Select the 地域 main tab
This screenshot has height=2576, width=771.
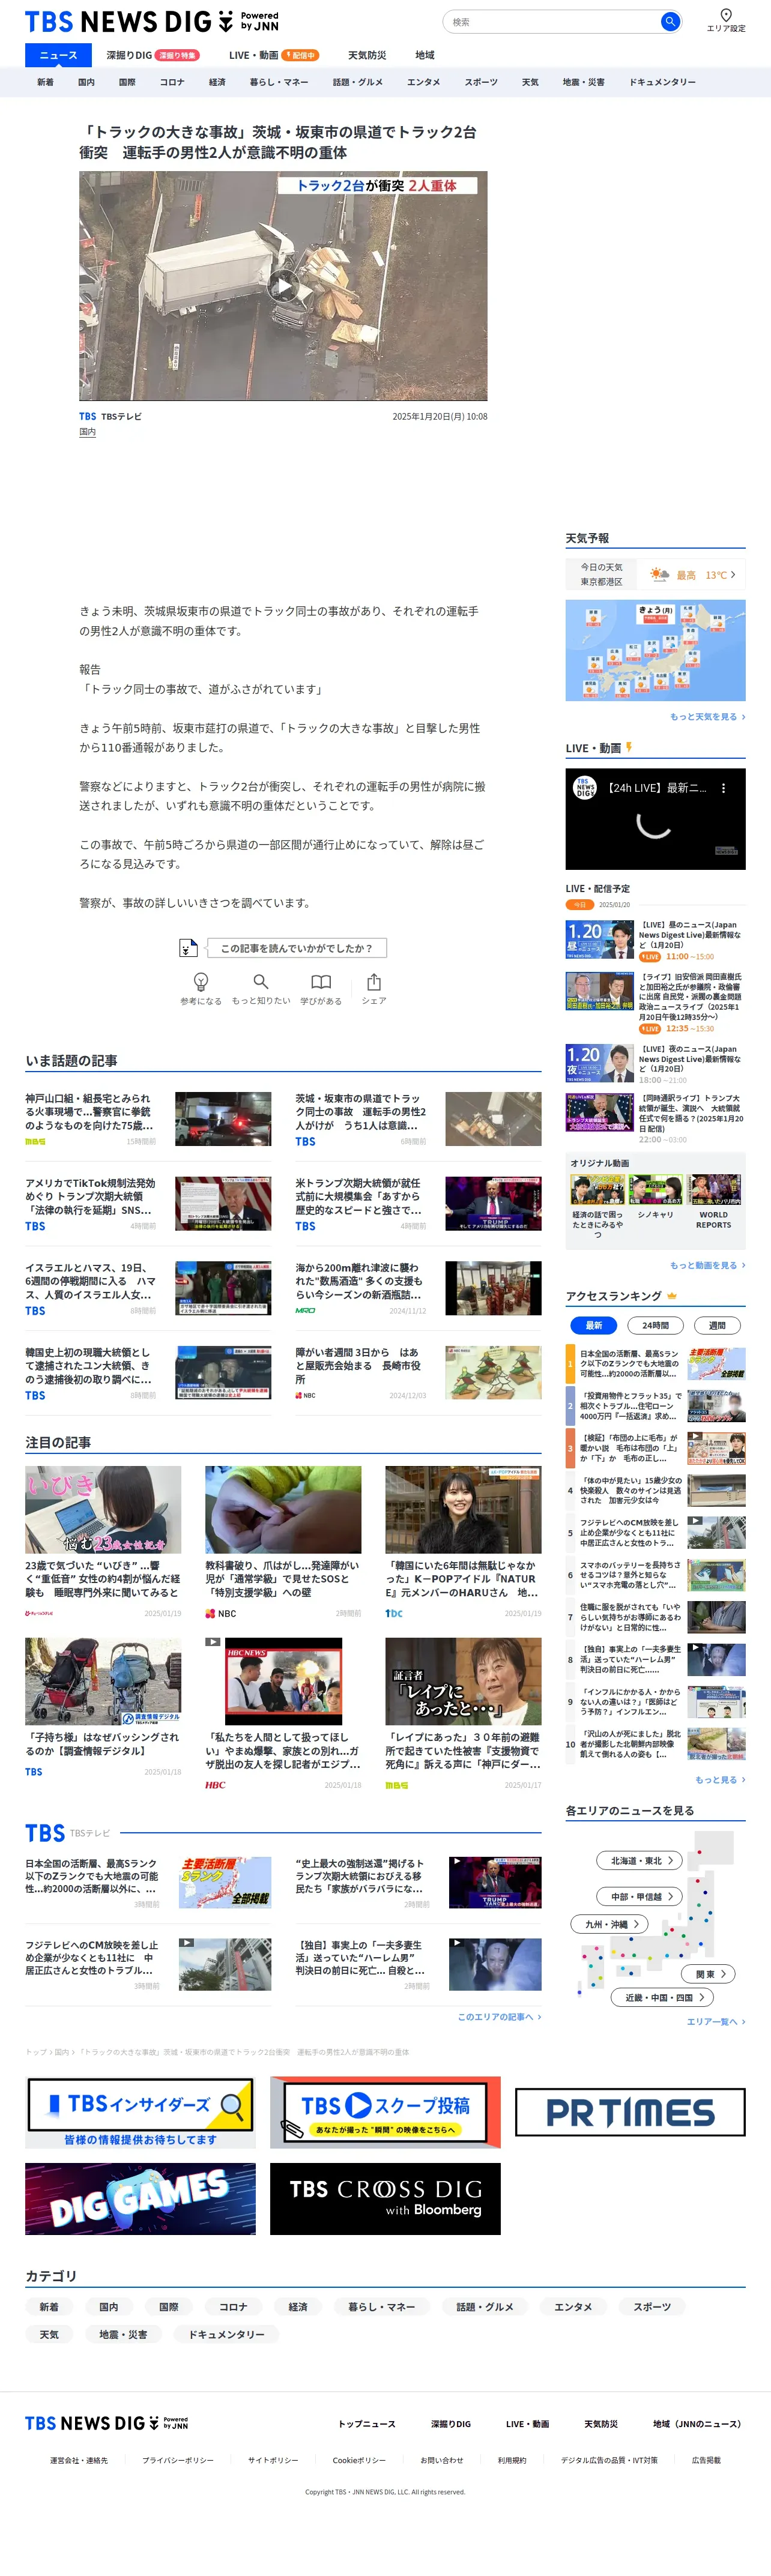pyautogui.click(x=425, y=55)
